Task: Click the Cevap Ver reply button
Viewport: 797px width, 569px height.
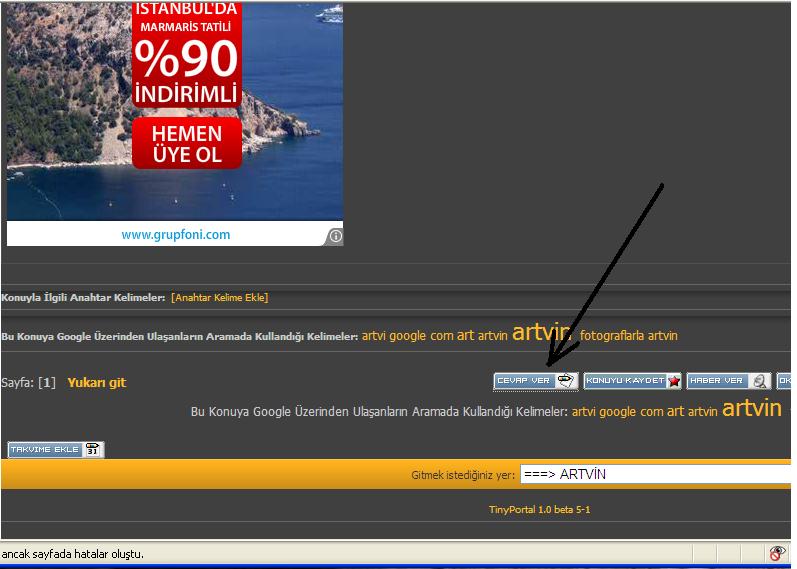Action: click(536, 381)
